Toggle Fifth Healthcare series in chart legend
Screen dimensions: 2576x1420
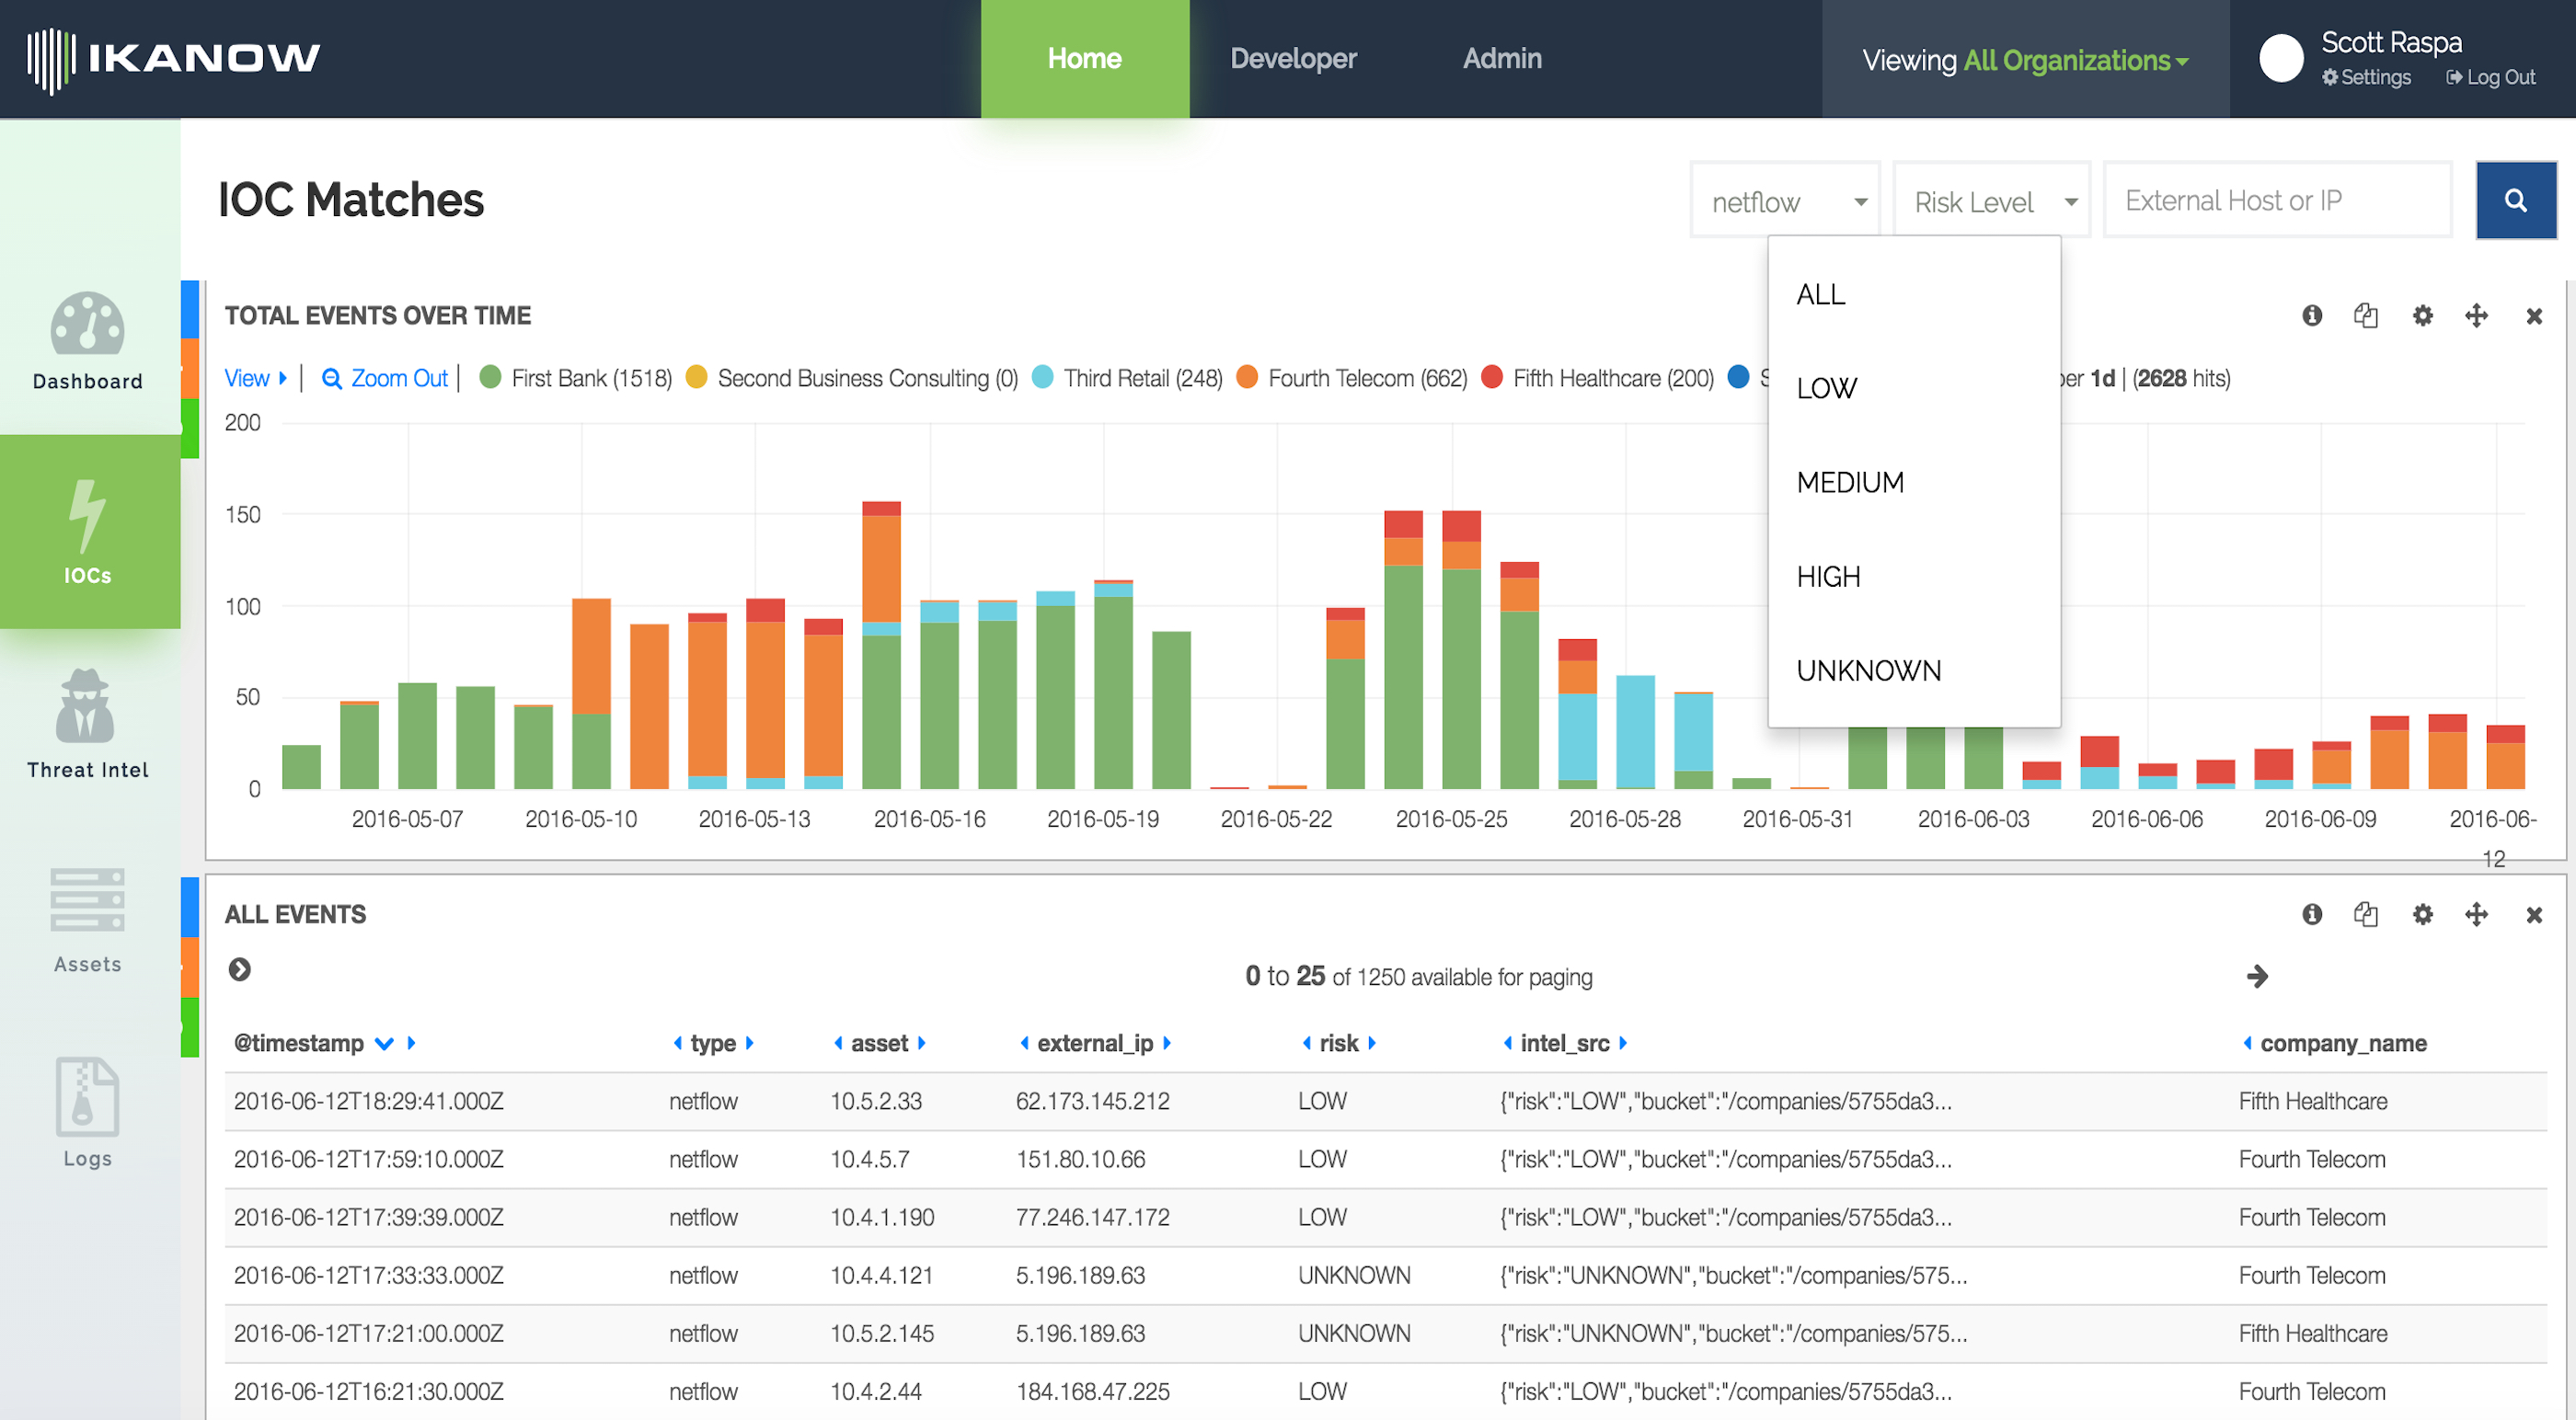coord(1597,378)
